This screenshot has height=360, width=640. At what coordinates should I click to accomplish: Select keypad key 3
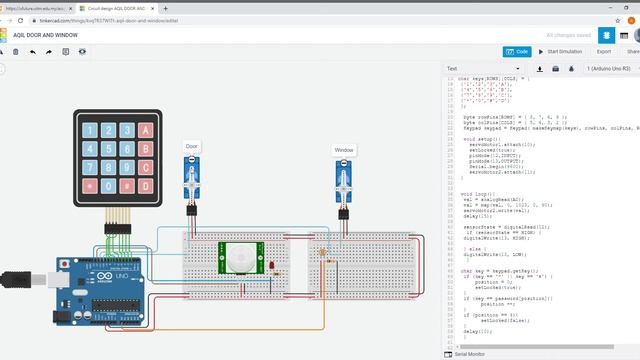[x=127, y=131]
